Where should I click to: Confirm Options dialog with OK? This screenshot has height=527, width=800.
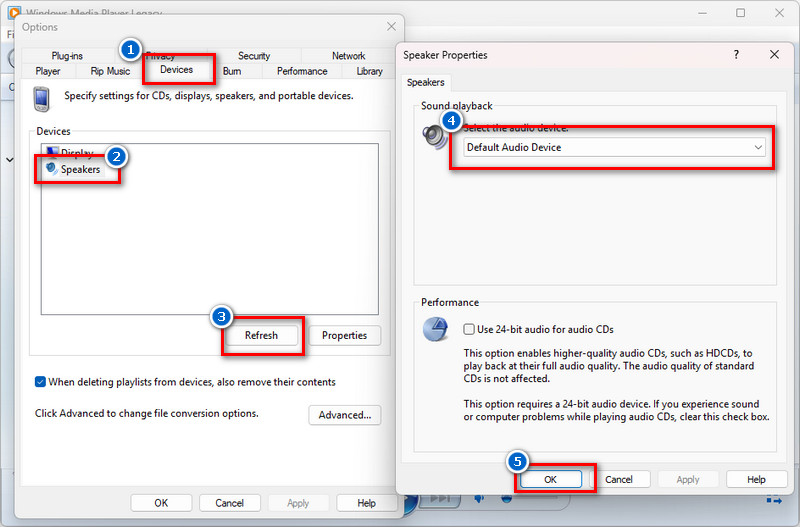pos(161,503)
